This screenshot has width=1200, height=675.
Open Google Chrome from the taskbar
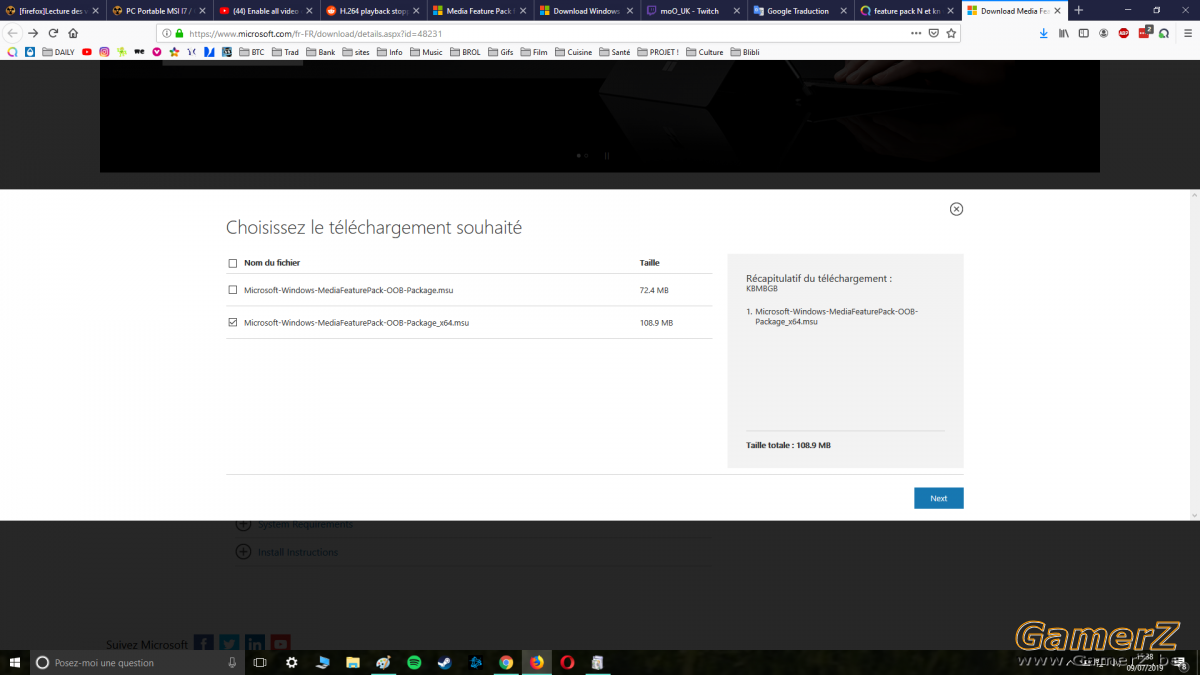pyautogui.click(x=506, y=662)
